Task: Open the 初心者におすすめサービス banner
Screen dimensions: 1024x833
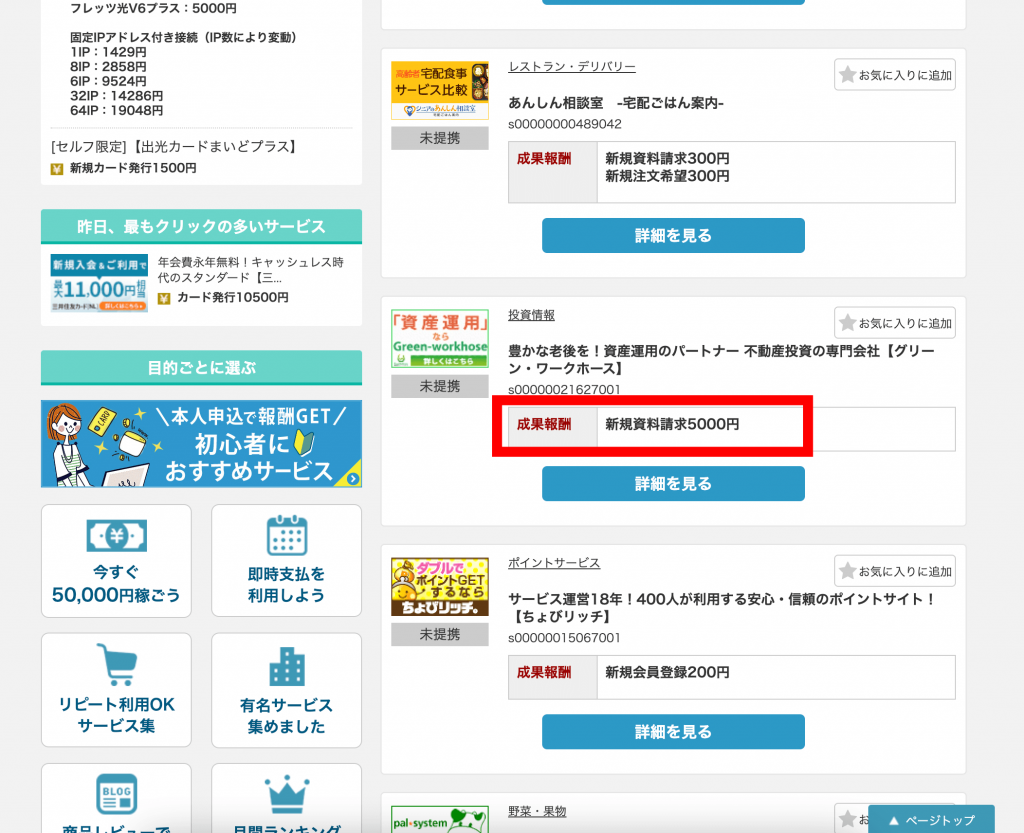Action: click(x=201, y=444)
